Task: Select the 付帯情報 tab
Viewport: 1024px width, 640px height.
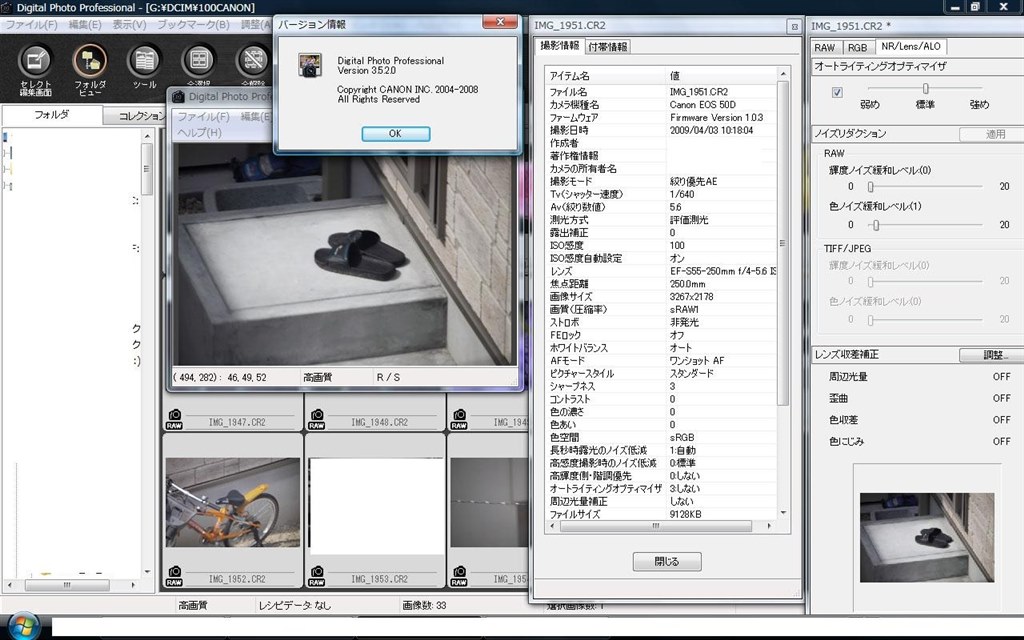Action: [608, 46]
